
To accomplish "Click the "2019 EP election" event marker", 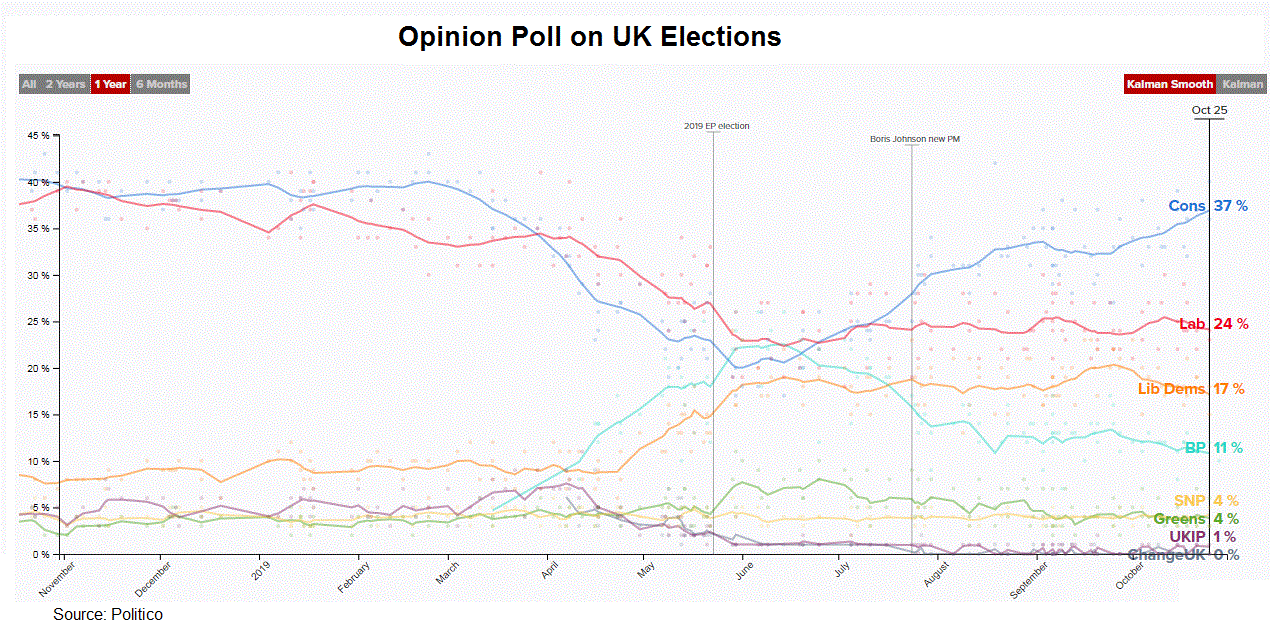I will coord(716,126).
